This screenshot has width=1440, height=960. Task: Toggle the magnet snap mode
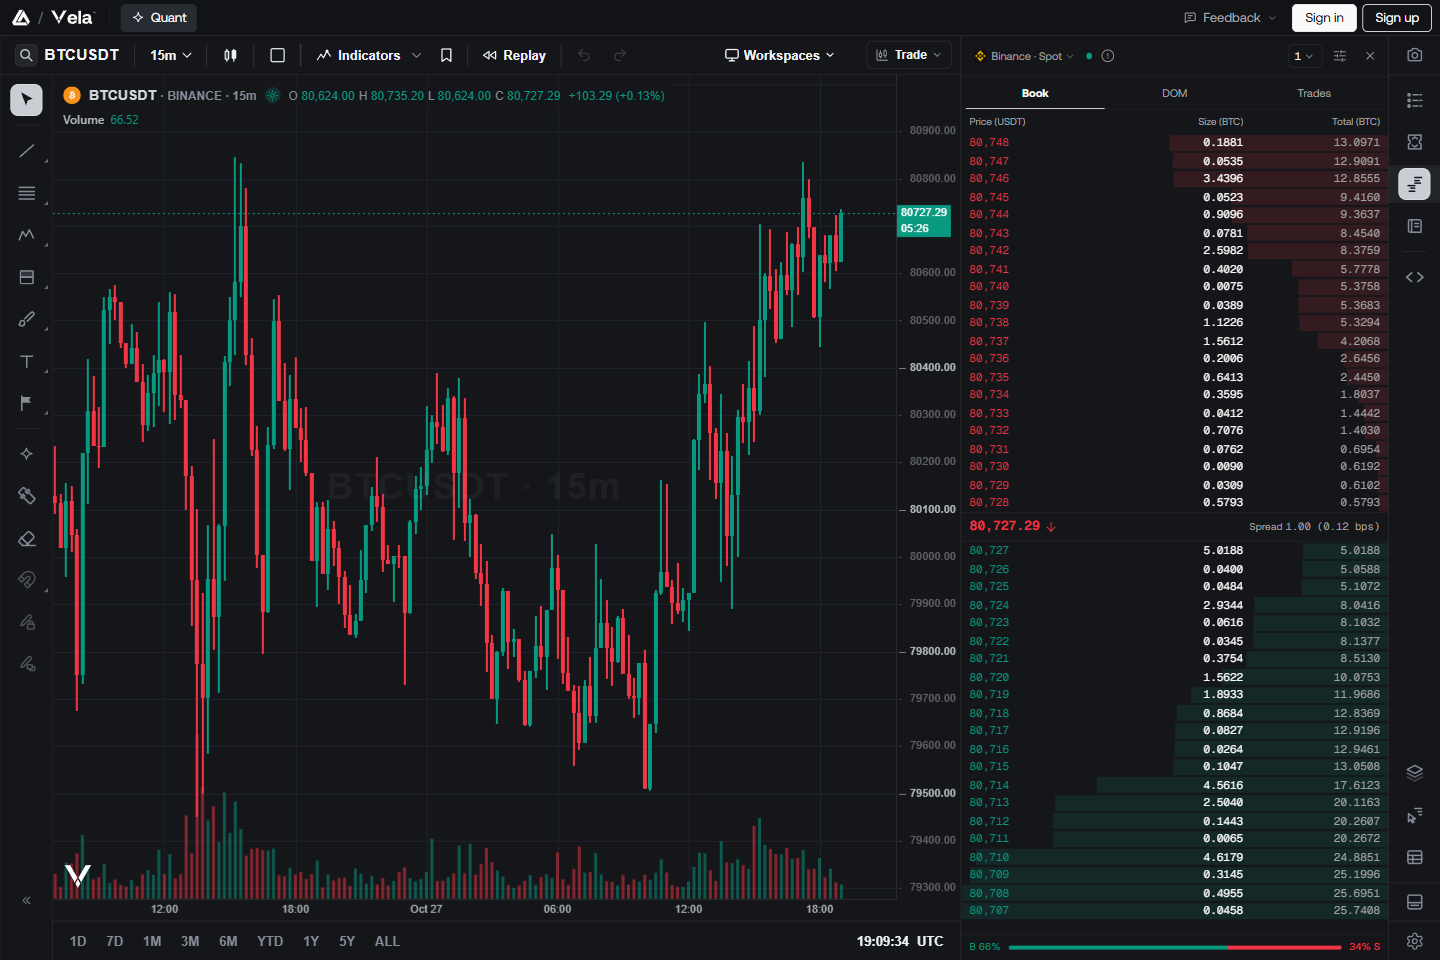pos(27,580)
